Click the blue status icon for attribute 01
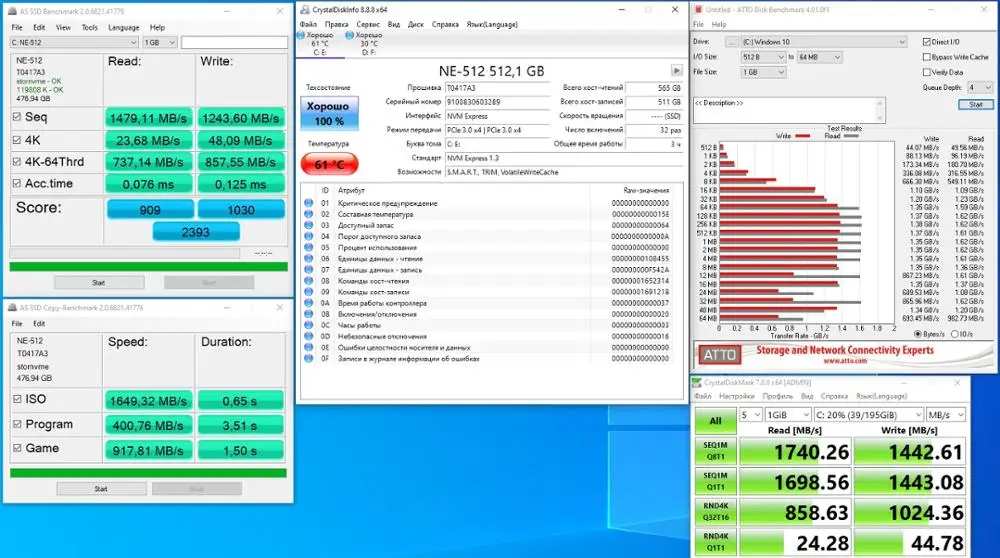 pyautogui.click(x=309, y=203)
